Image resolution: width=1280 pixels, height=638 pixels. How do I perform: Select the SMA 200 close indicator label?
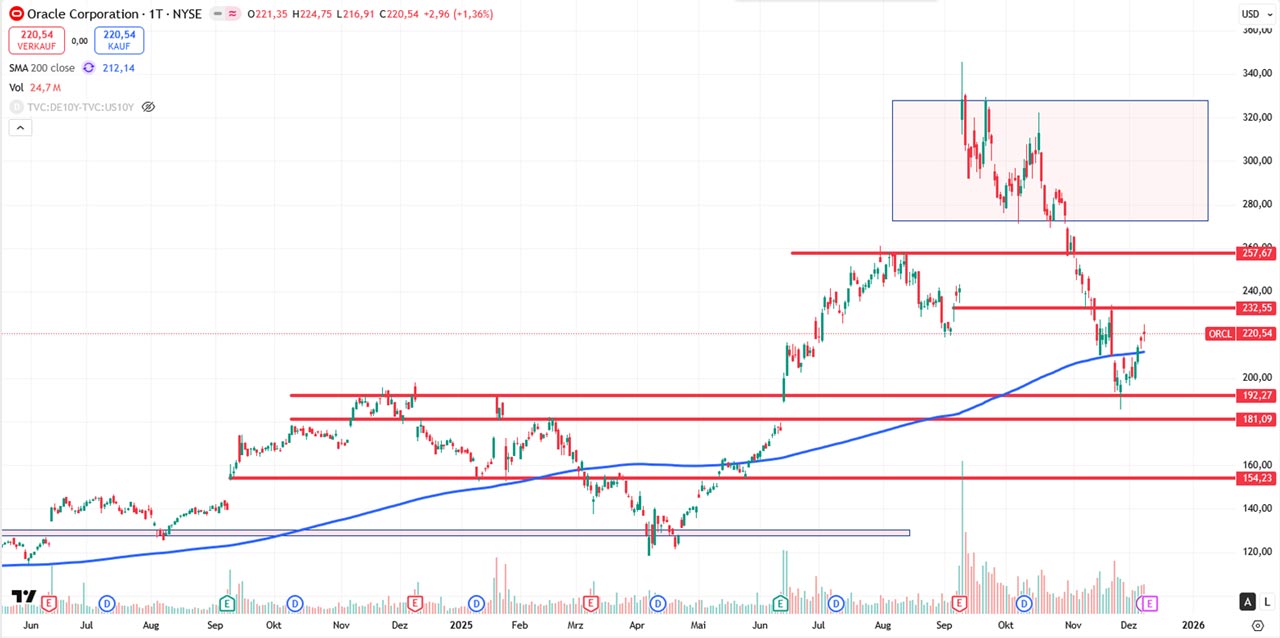tap(41, 68)
